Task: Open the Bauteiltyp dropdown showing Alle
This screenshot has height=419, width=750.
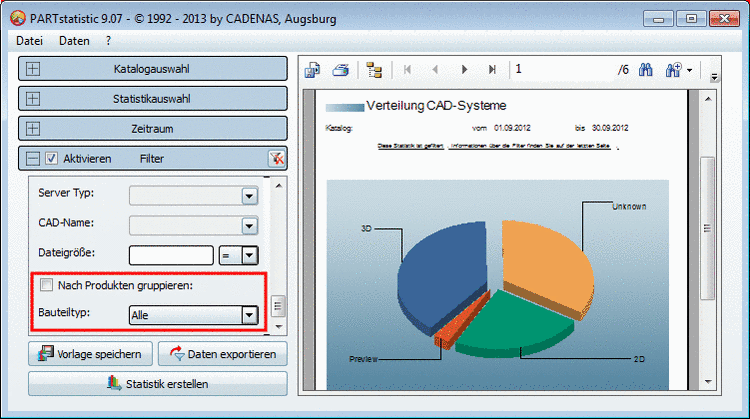Action: (x=249, y=315)
